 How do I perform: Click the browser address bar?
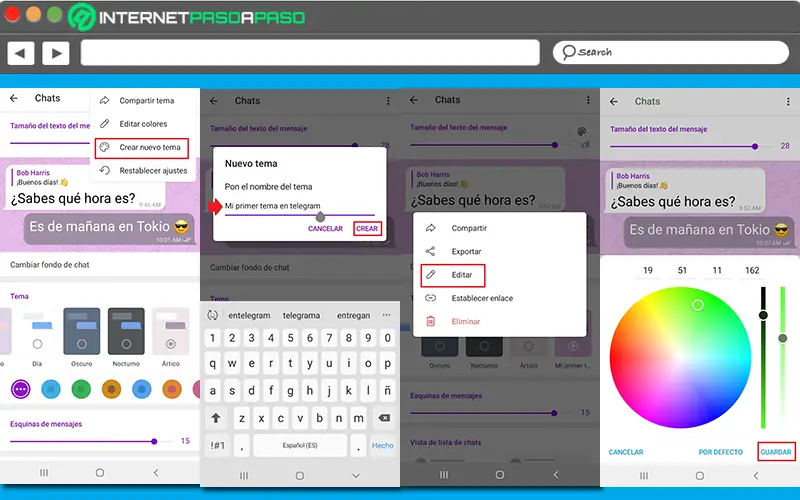[x=310, y=52]
